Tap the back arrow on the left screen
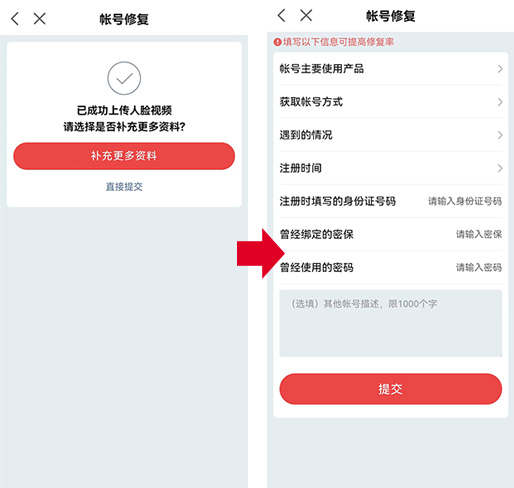The image size is (514, 488). [x=15, y=19]
